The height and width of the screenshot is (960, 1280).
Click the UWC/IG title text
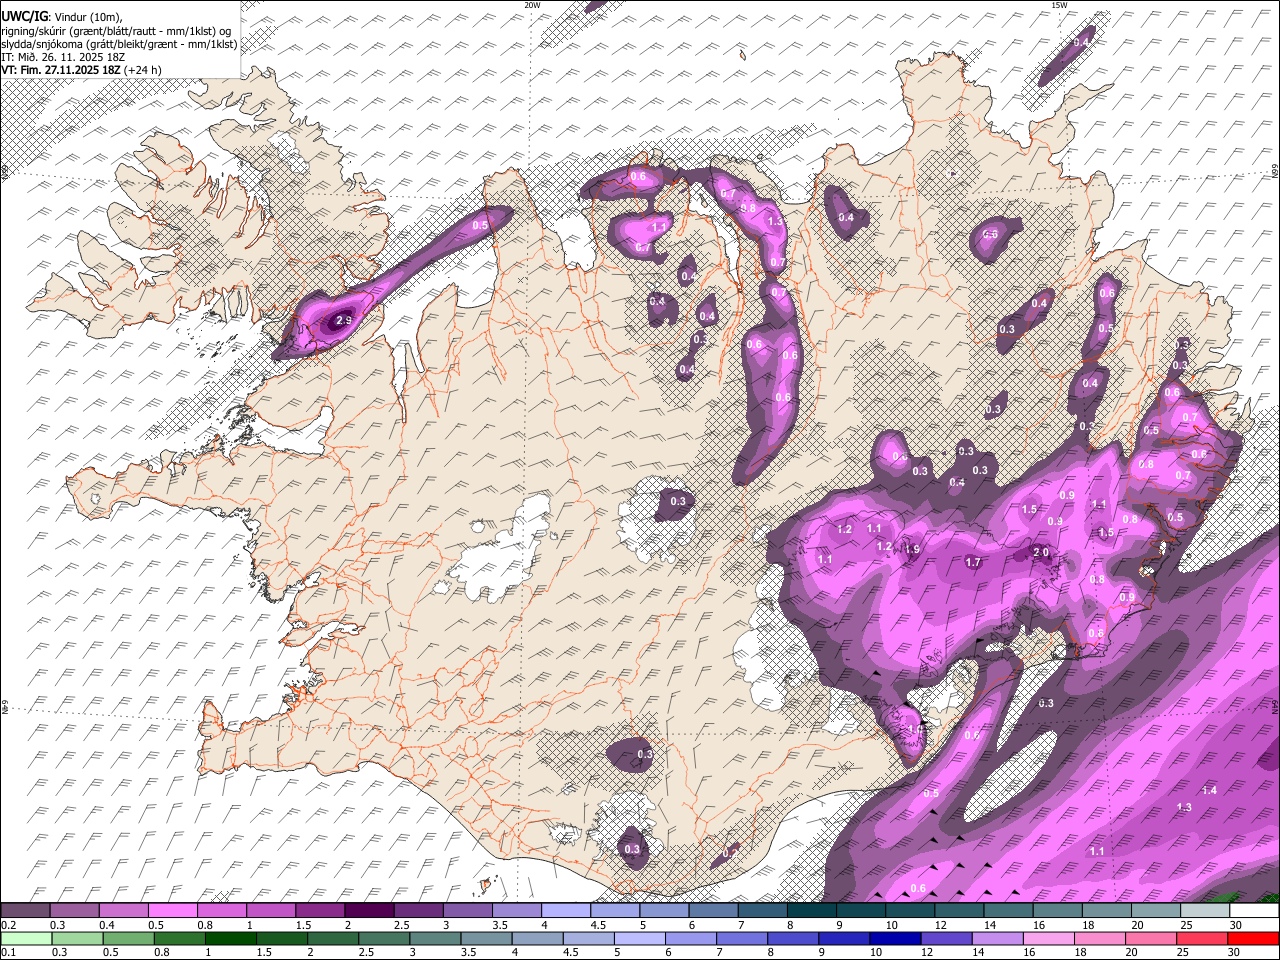click(24, 17)
